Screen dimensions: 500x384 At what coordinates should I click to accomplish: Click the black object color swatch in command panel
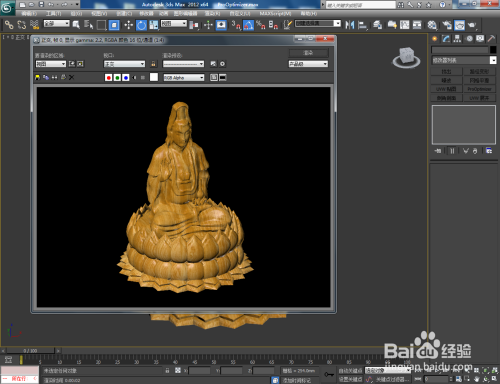(493, 50)
